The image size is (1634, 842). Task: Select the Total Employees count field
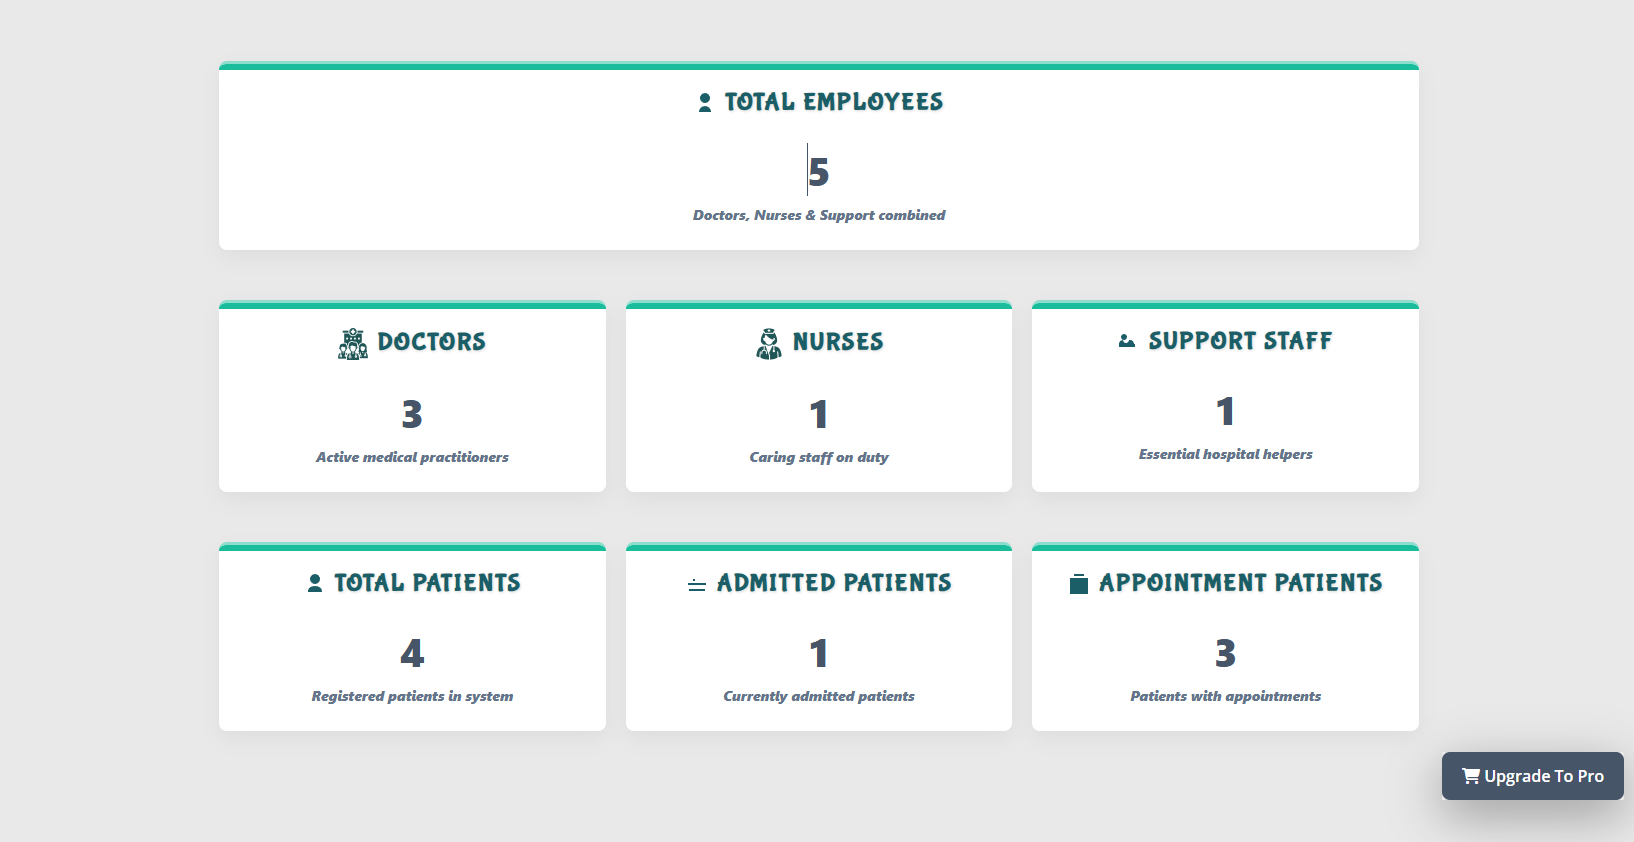point(818,172)
